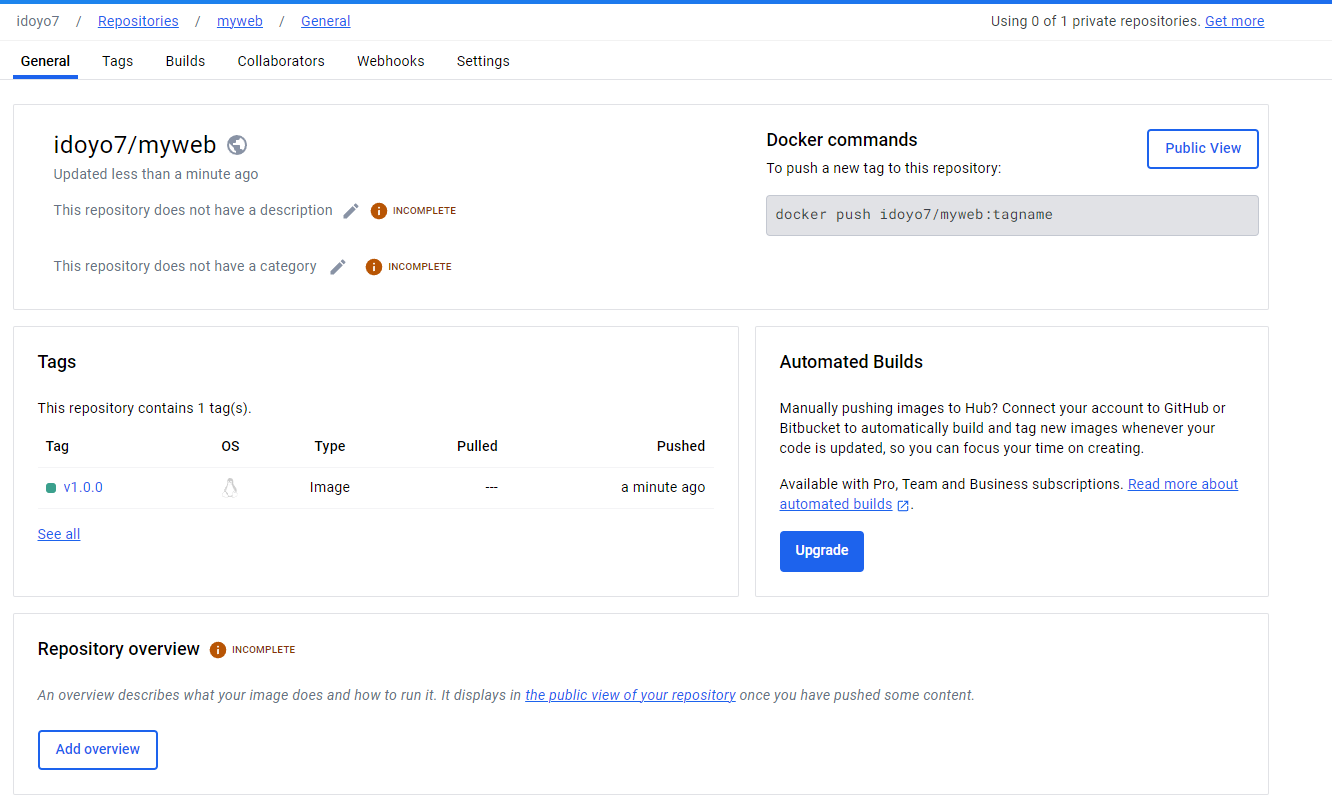The height and width of the screenshot is (800, 1332).
Task: Click the Public View button
Action: tap(1203, 148)
